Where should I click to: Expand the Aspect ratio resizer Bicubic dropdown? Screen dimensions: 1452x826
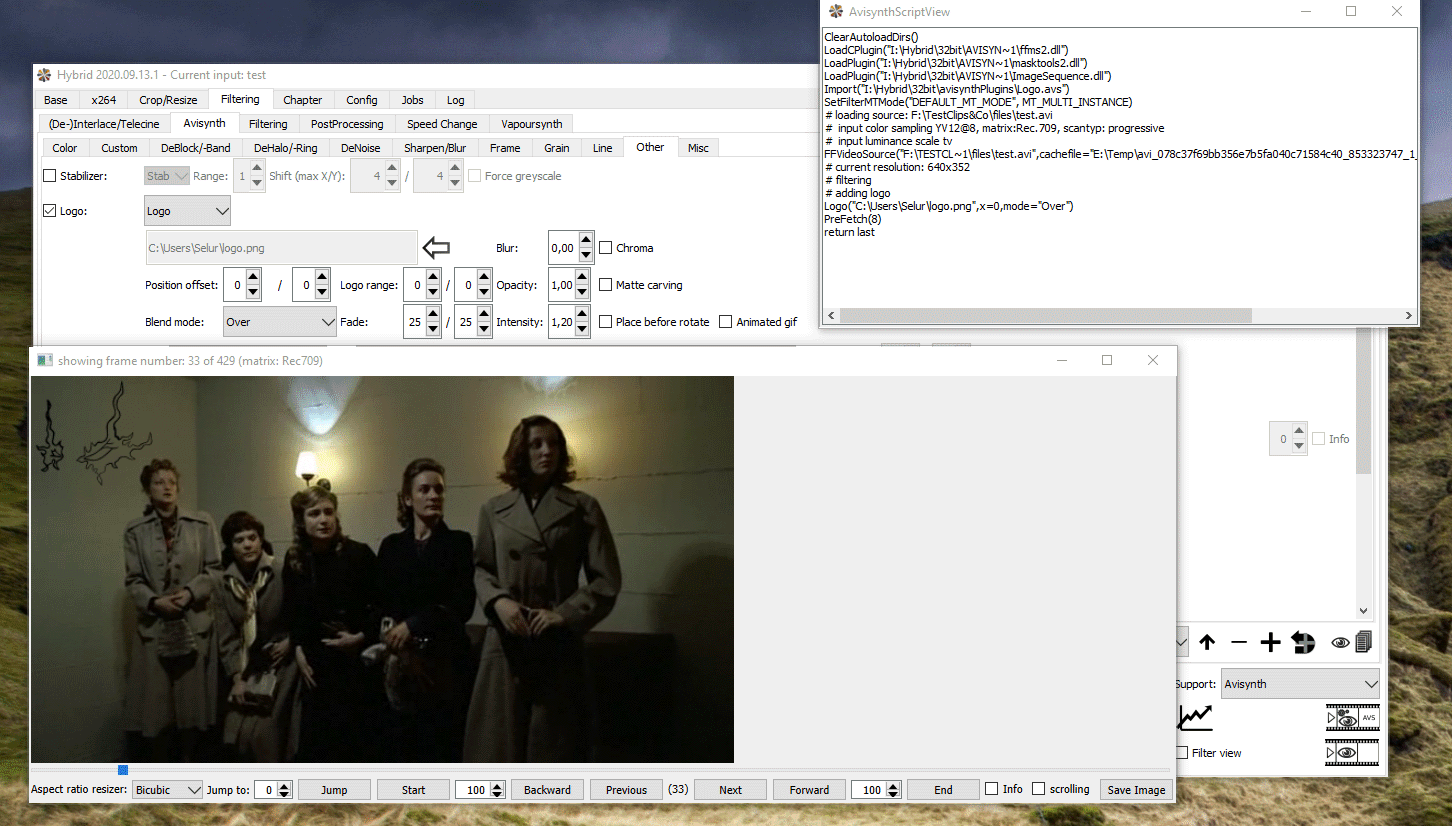click(x=168, y=790)
